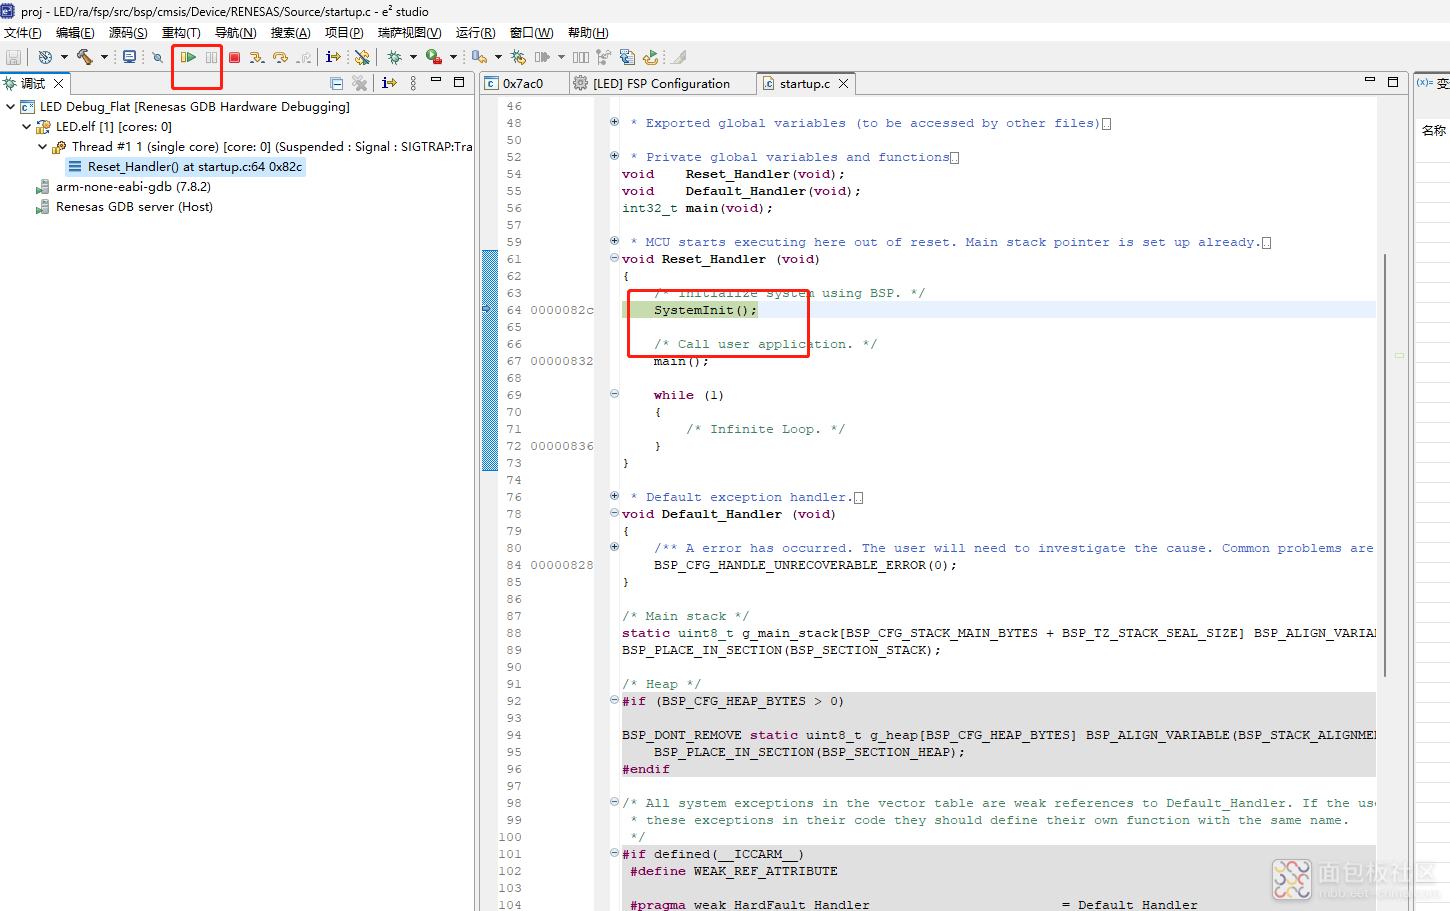Maximize the Debug view panel
1450x911 pixels.
(x=459, y=82)
